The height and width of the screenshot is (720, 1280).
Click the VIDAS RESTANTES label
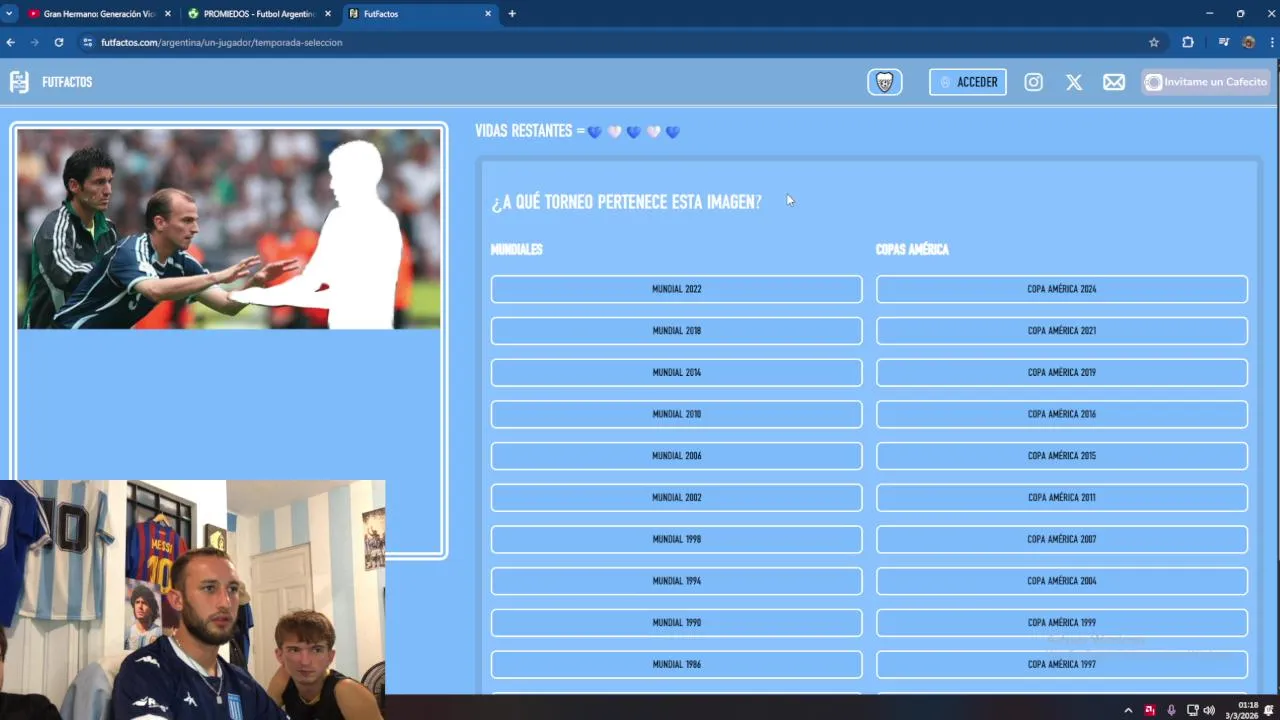tap(530, 131)
